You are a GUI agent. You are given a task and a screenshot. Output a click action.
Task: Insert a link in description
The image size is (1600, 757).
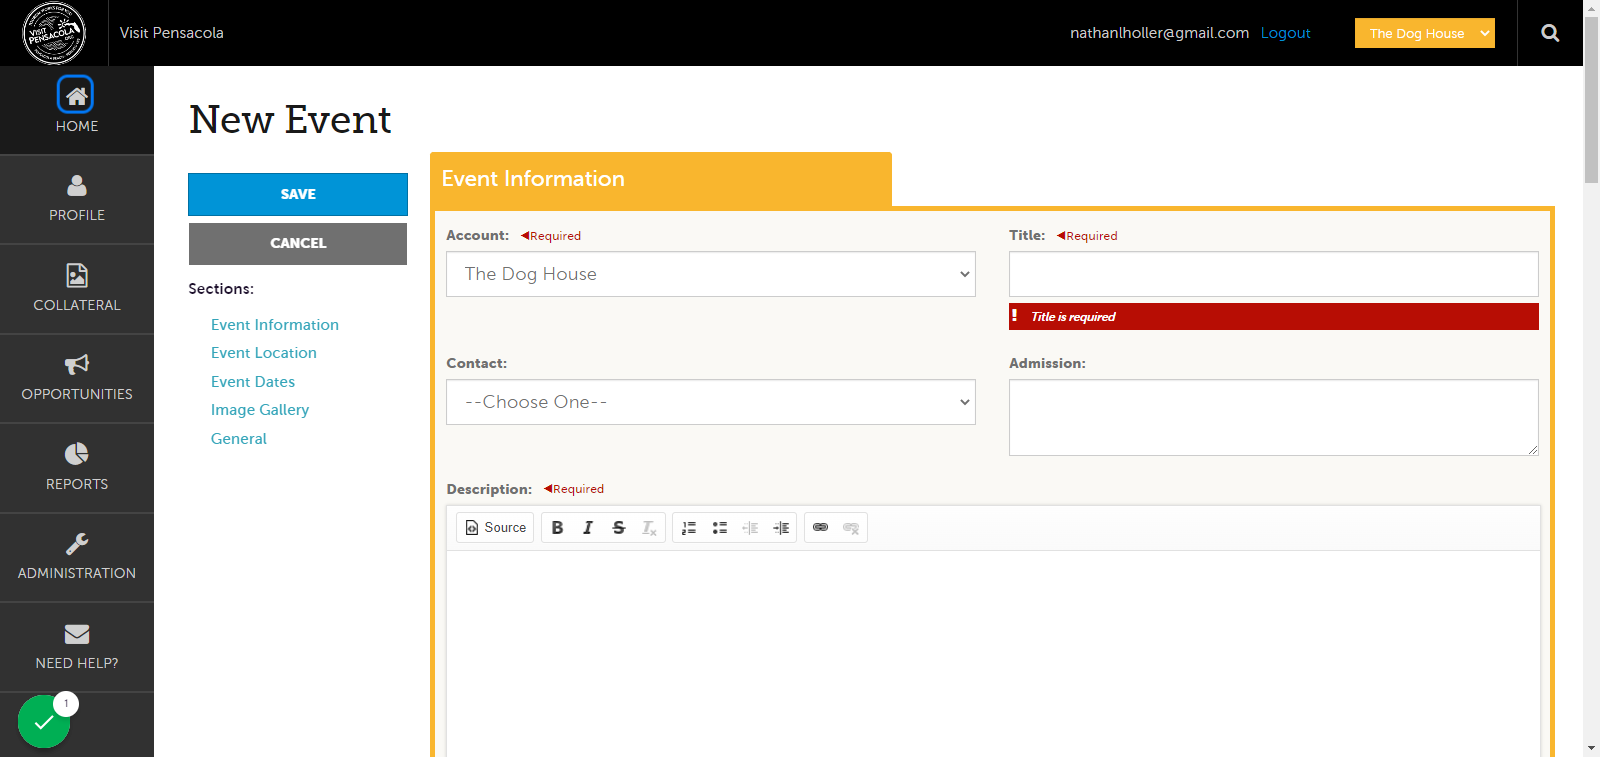820,528
